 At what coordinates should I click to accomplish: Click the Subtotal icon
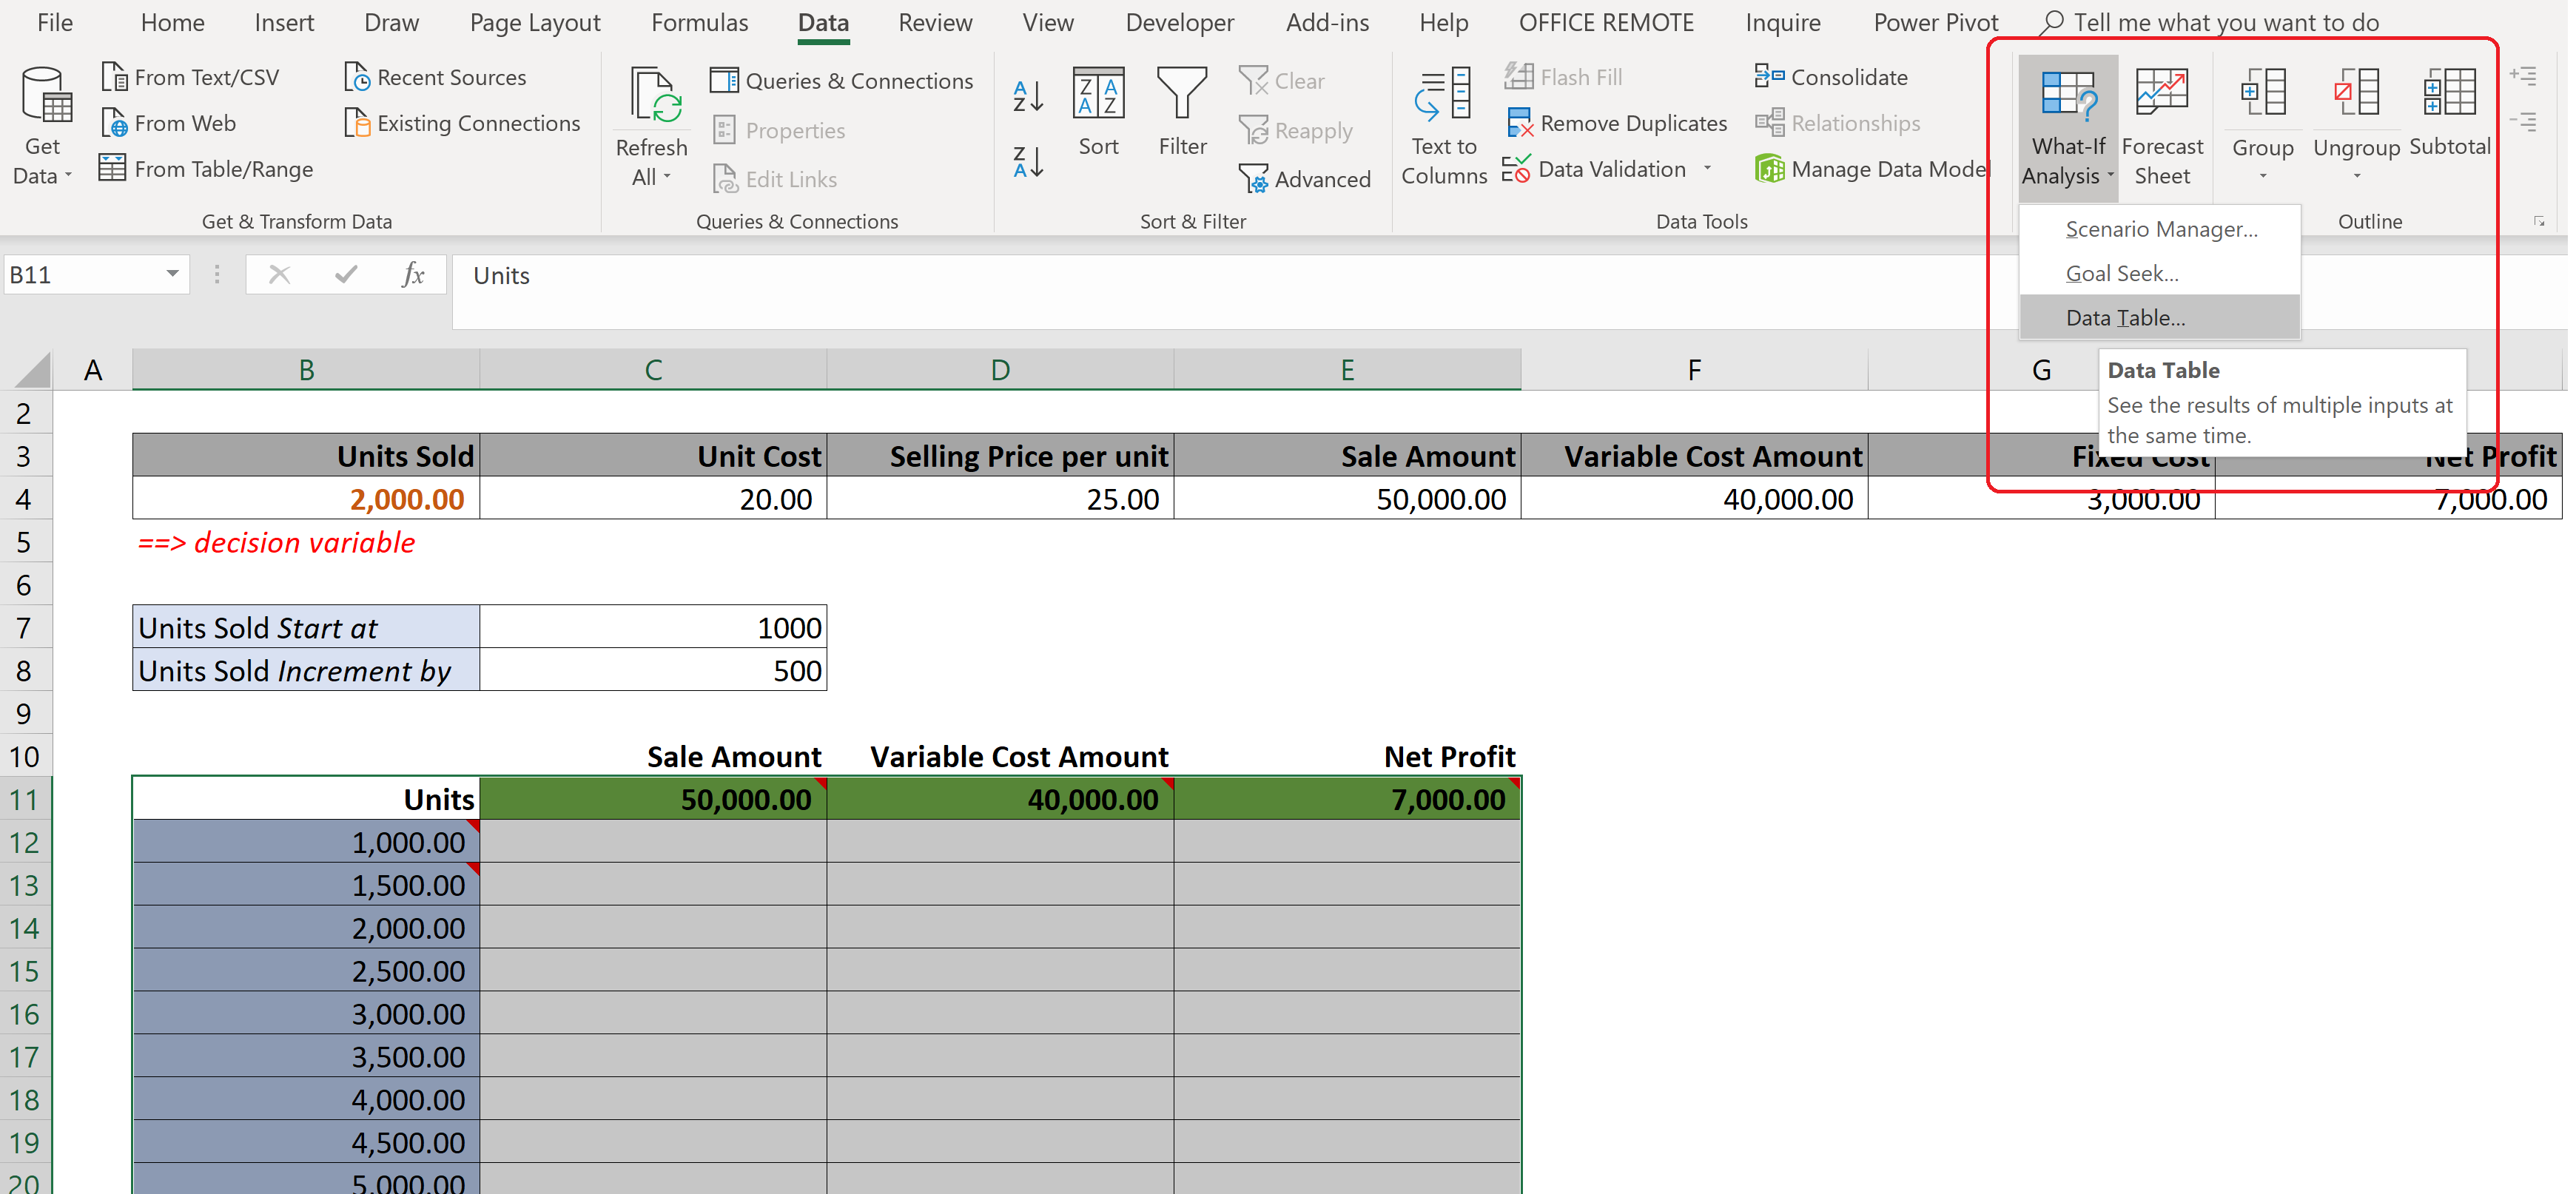pyautogui.click(x=2450, y=92)
